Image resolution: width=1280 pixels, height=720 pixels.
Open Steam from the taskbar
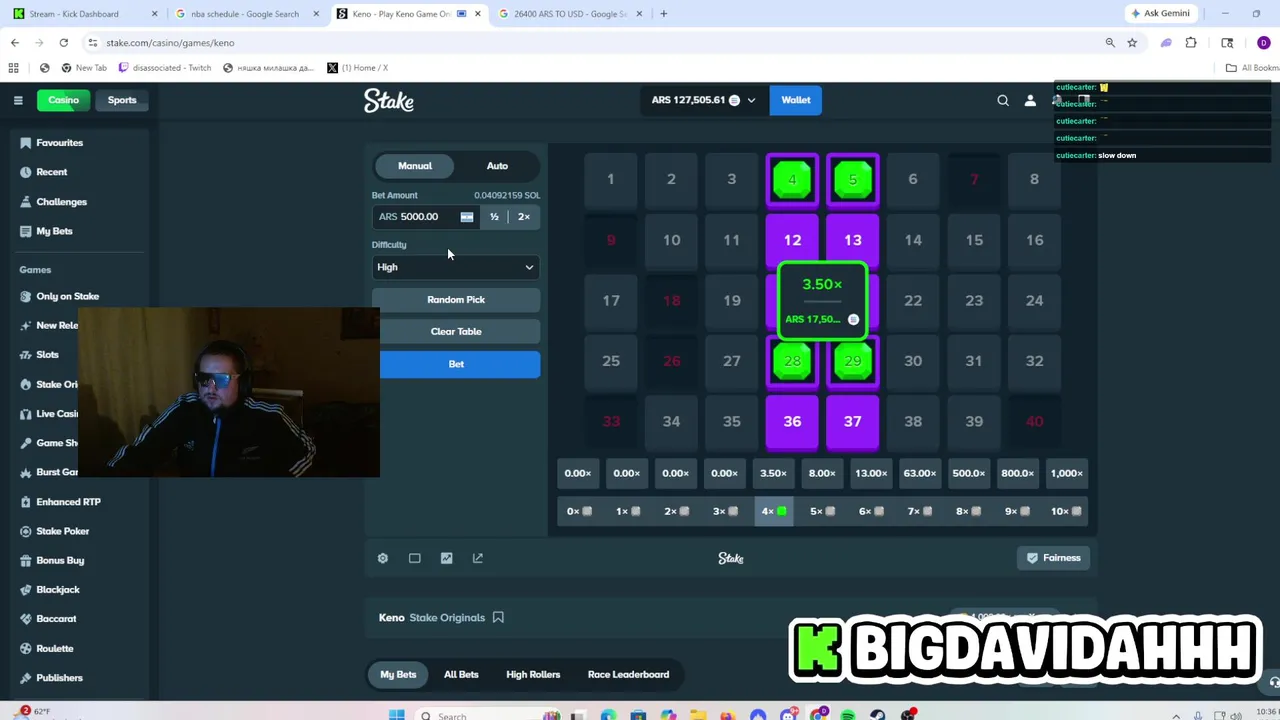pyautogui.click(x=878, y=715)
